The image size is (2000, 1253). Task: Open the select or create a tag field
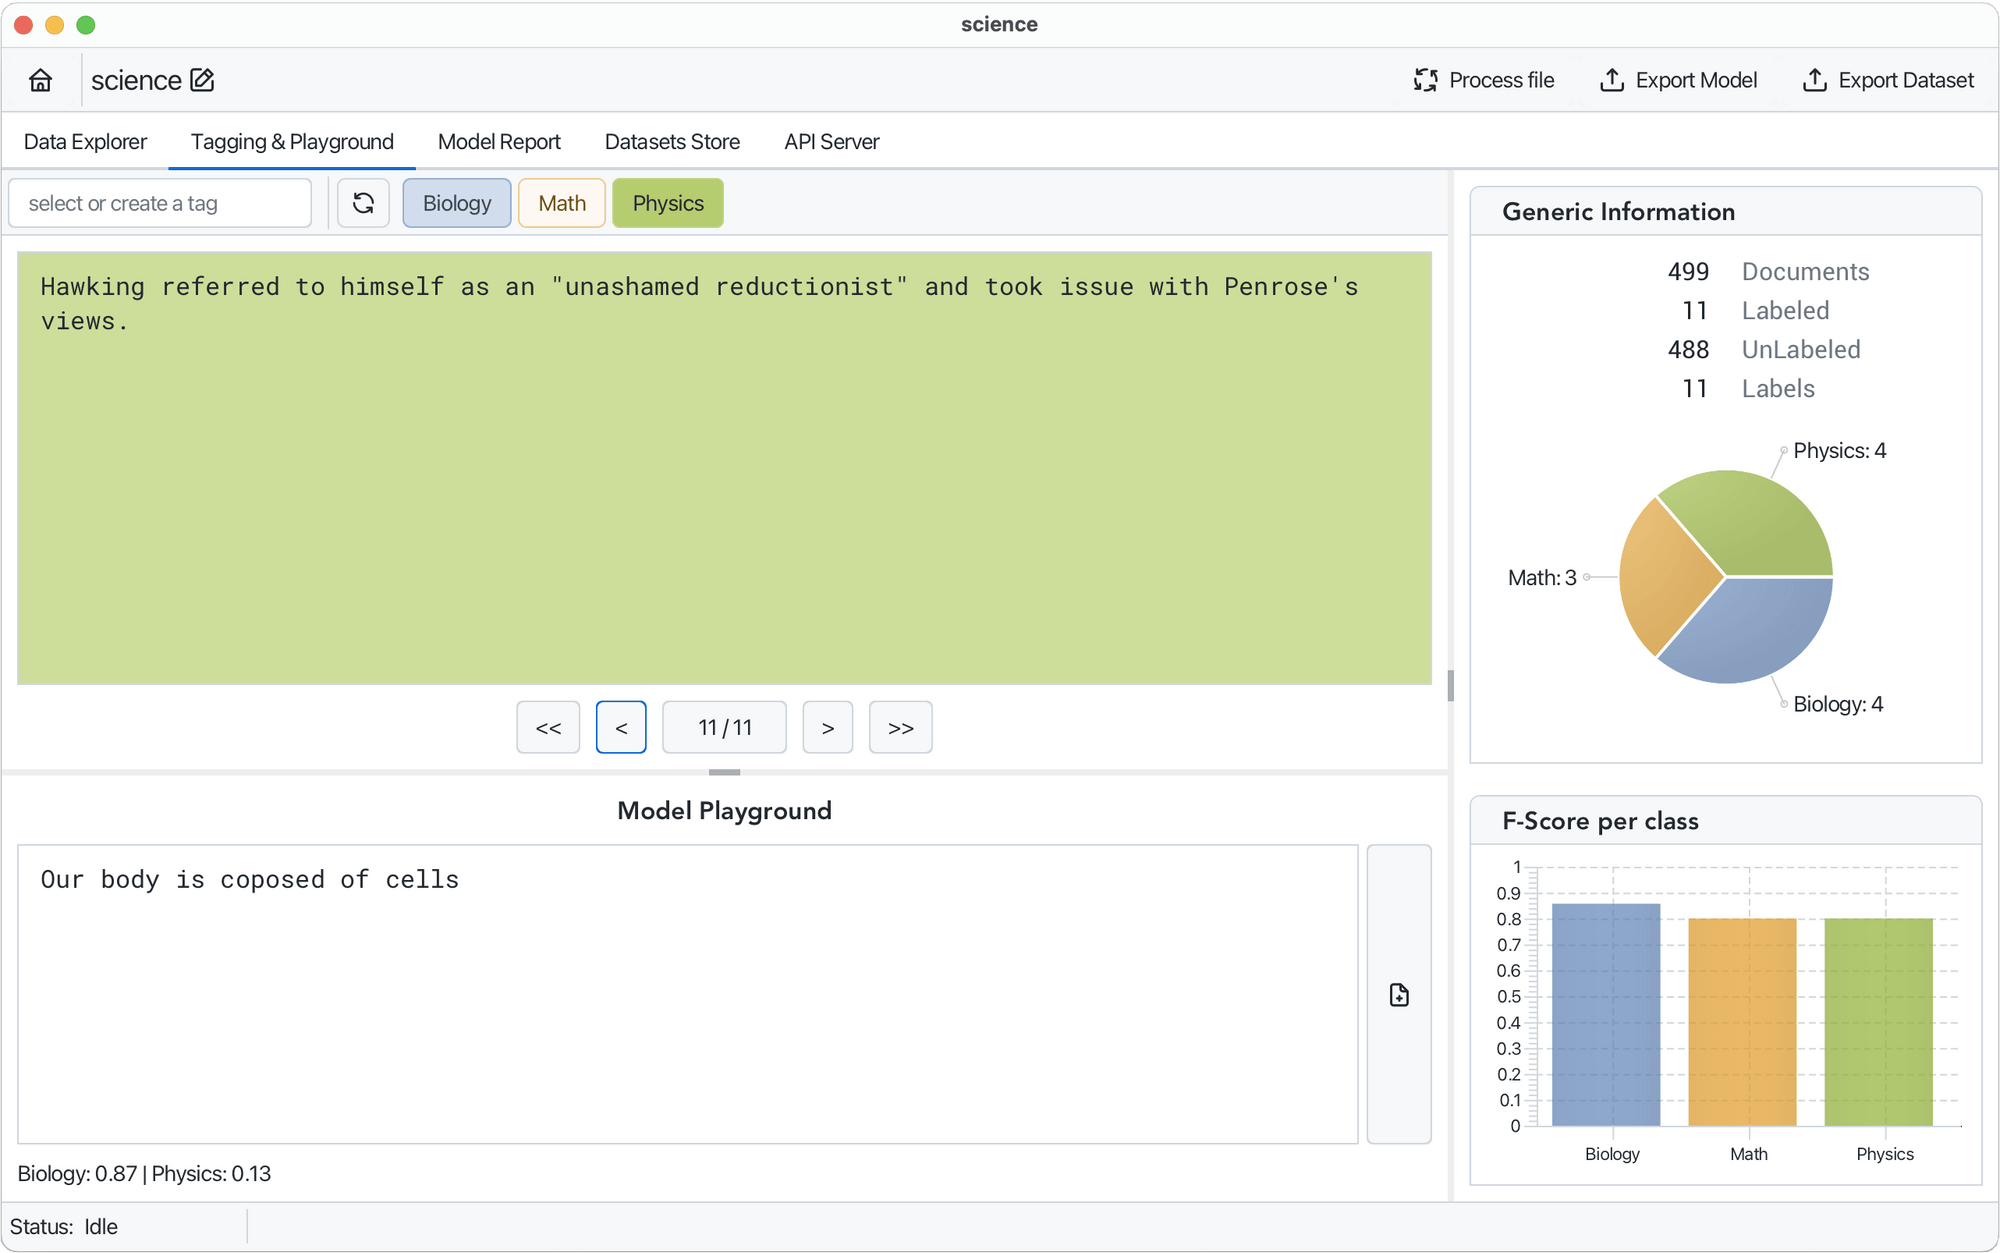(160, 202)
